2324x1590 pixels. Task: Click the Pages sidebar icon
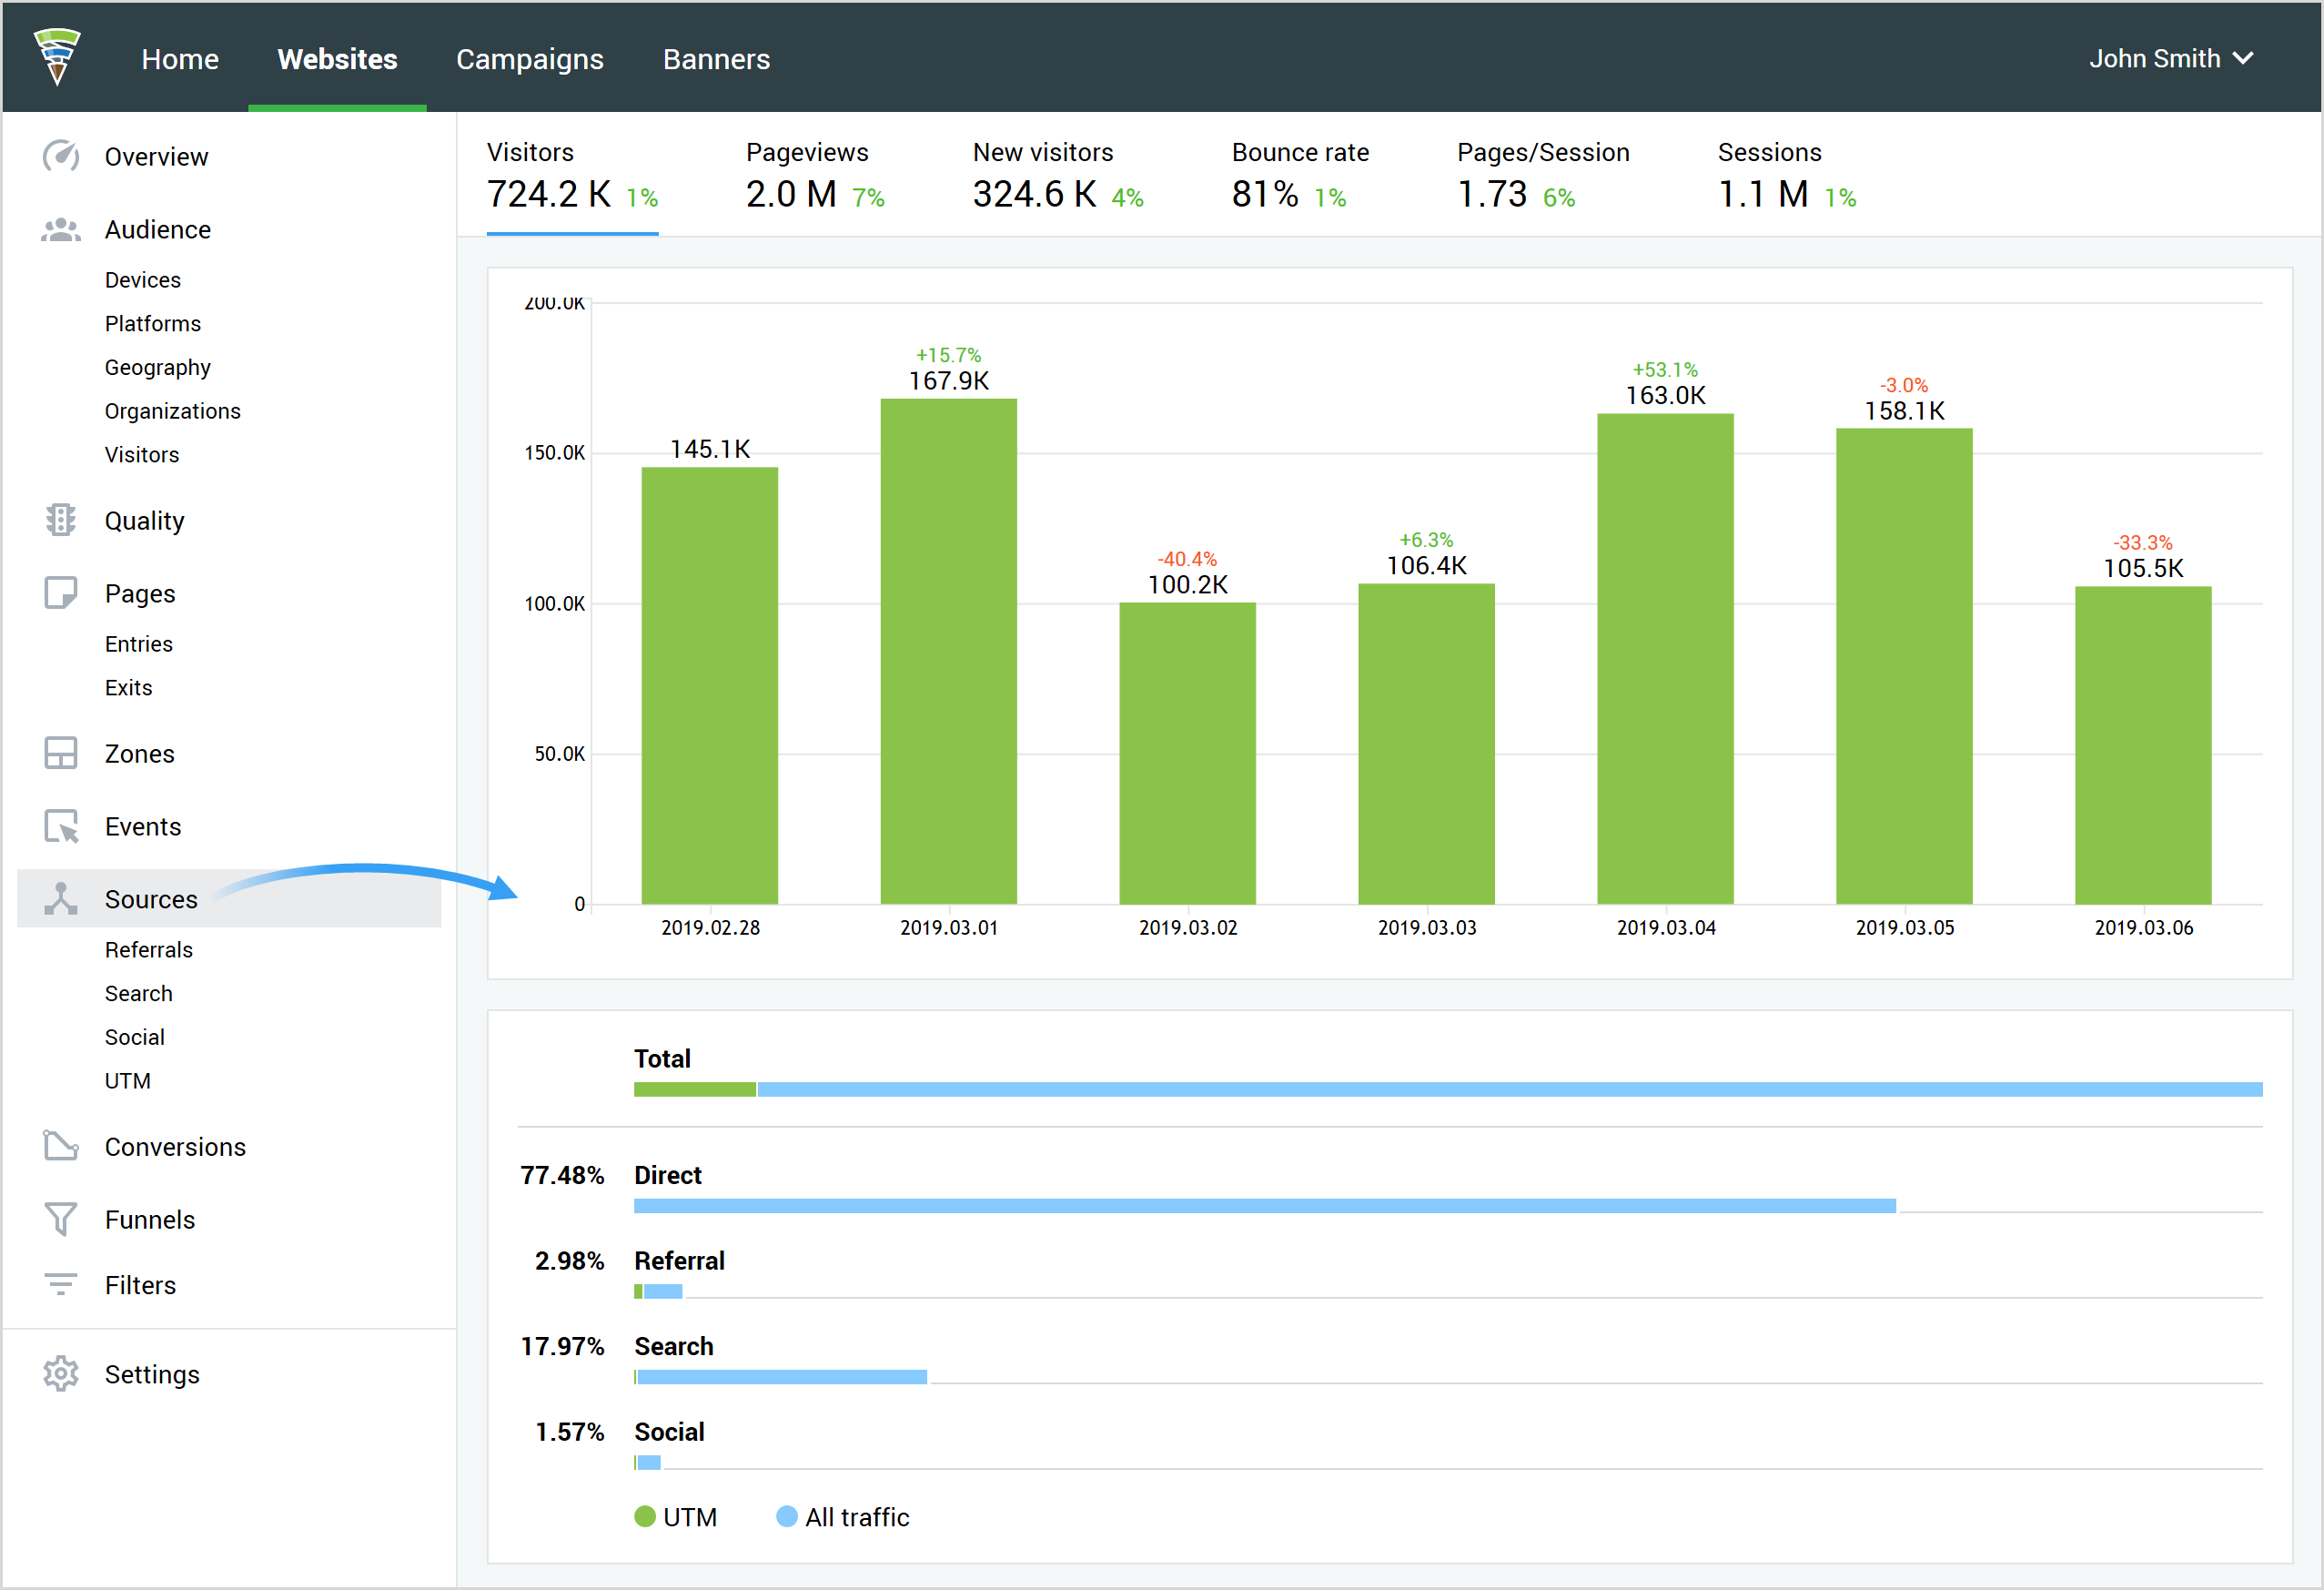pyautogui.click(x=62, y=590)
